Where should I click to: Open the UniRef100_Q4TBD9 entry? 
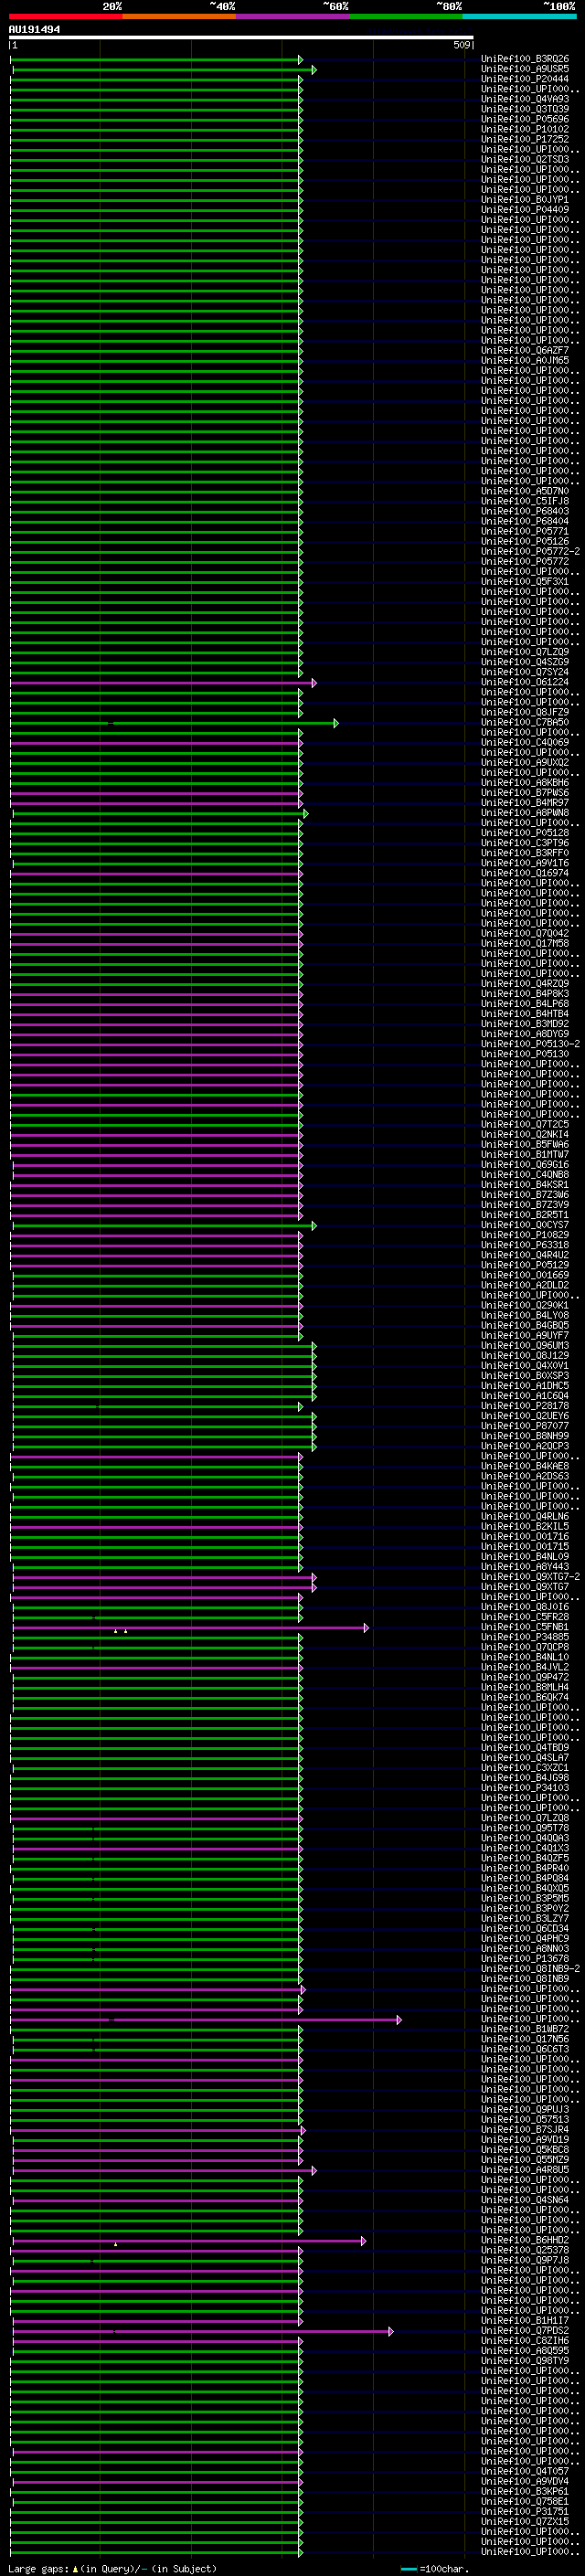[525, 1747]
